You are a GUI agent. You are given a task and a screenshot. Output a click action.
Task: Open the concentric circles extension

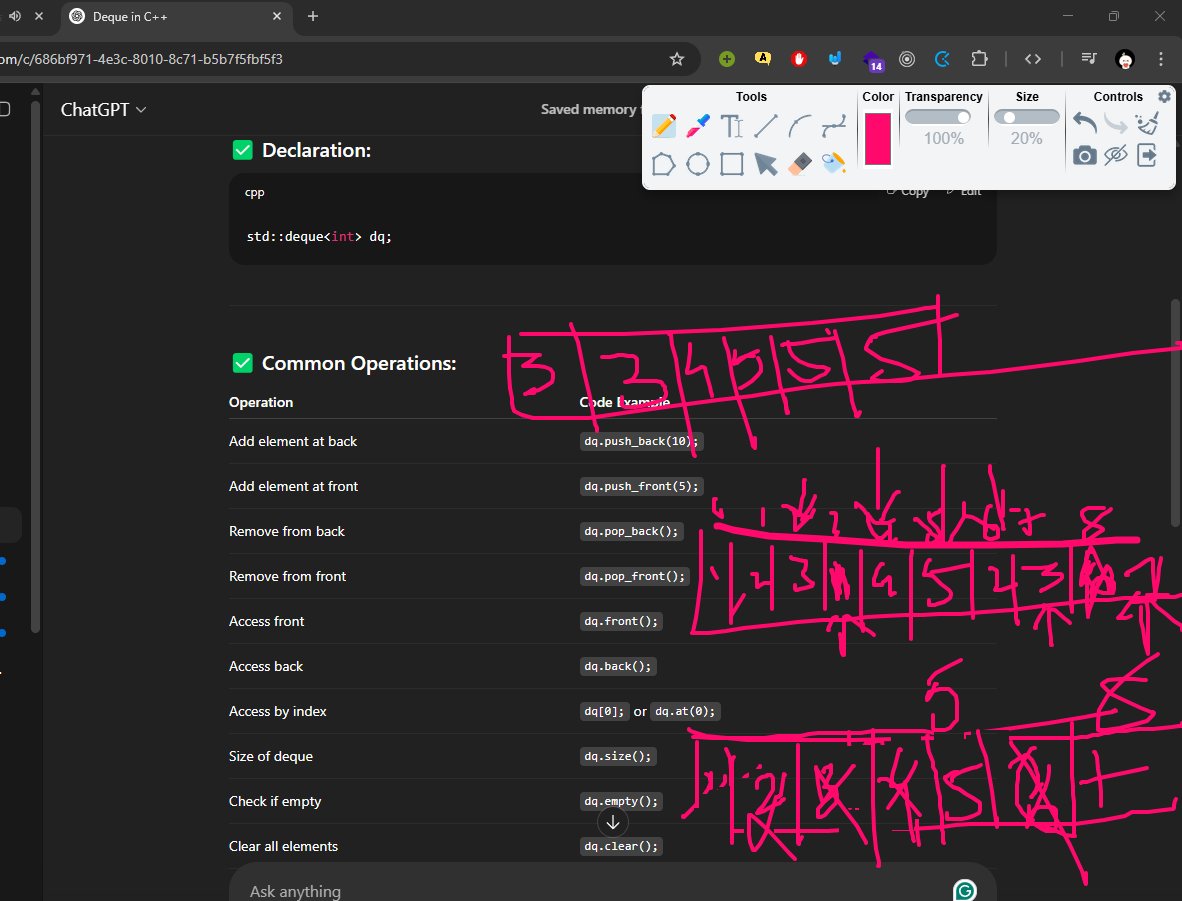(907, 59)
